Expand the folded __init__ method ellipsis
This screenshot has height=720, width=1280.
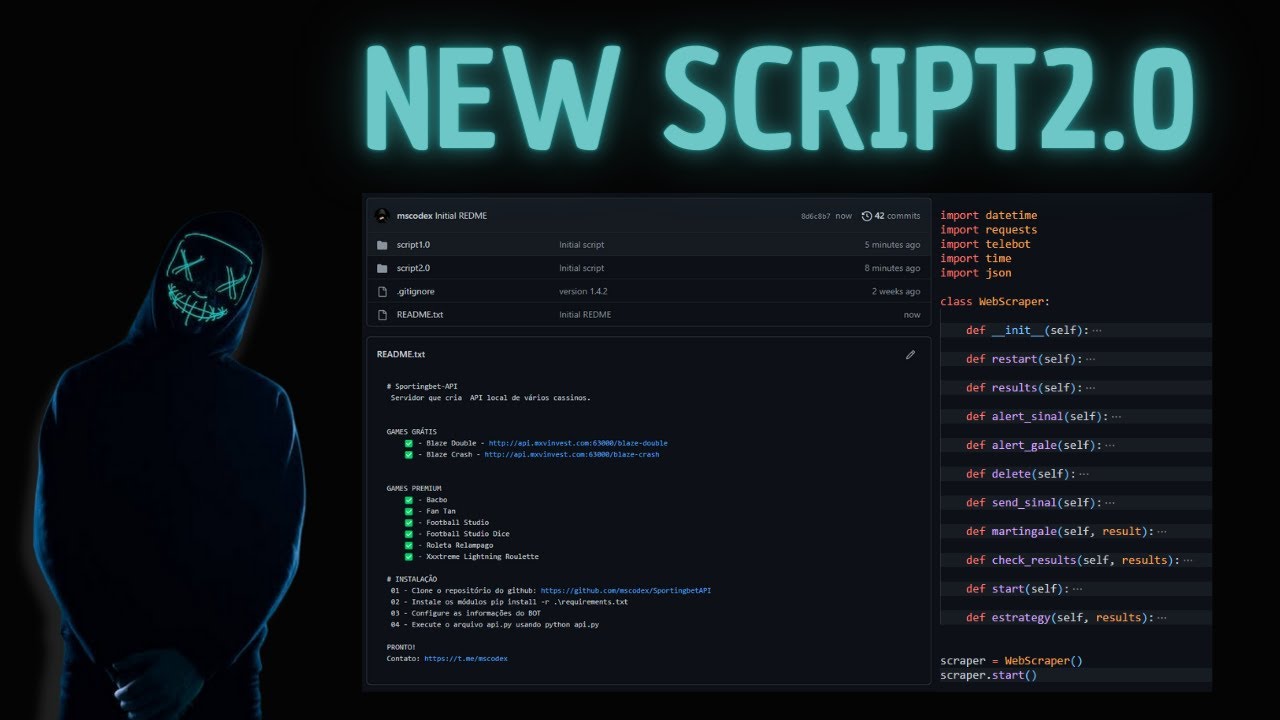pos(1098,330)
